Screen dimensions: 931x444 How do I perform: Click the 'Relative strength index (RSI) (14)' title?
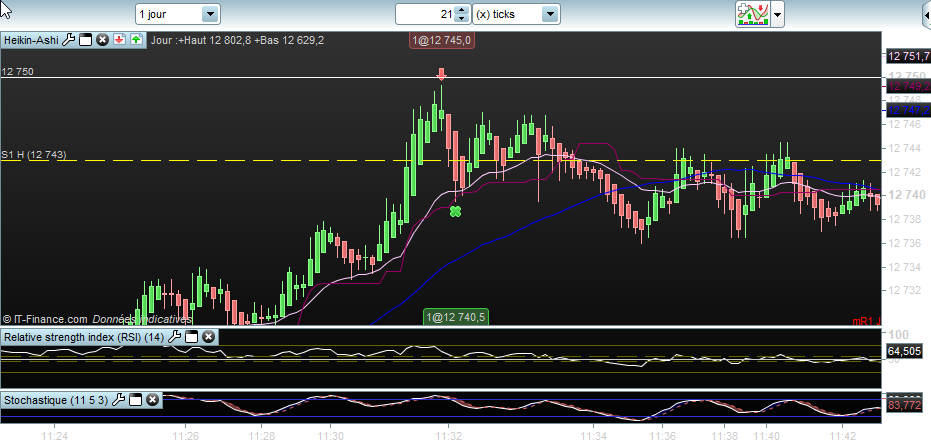click(x=84, y=337)
